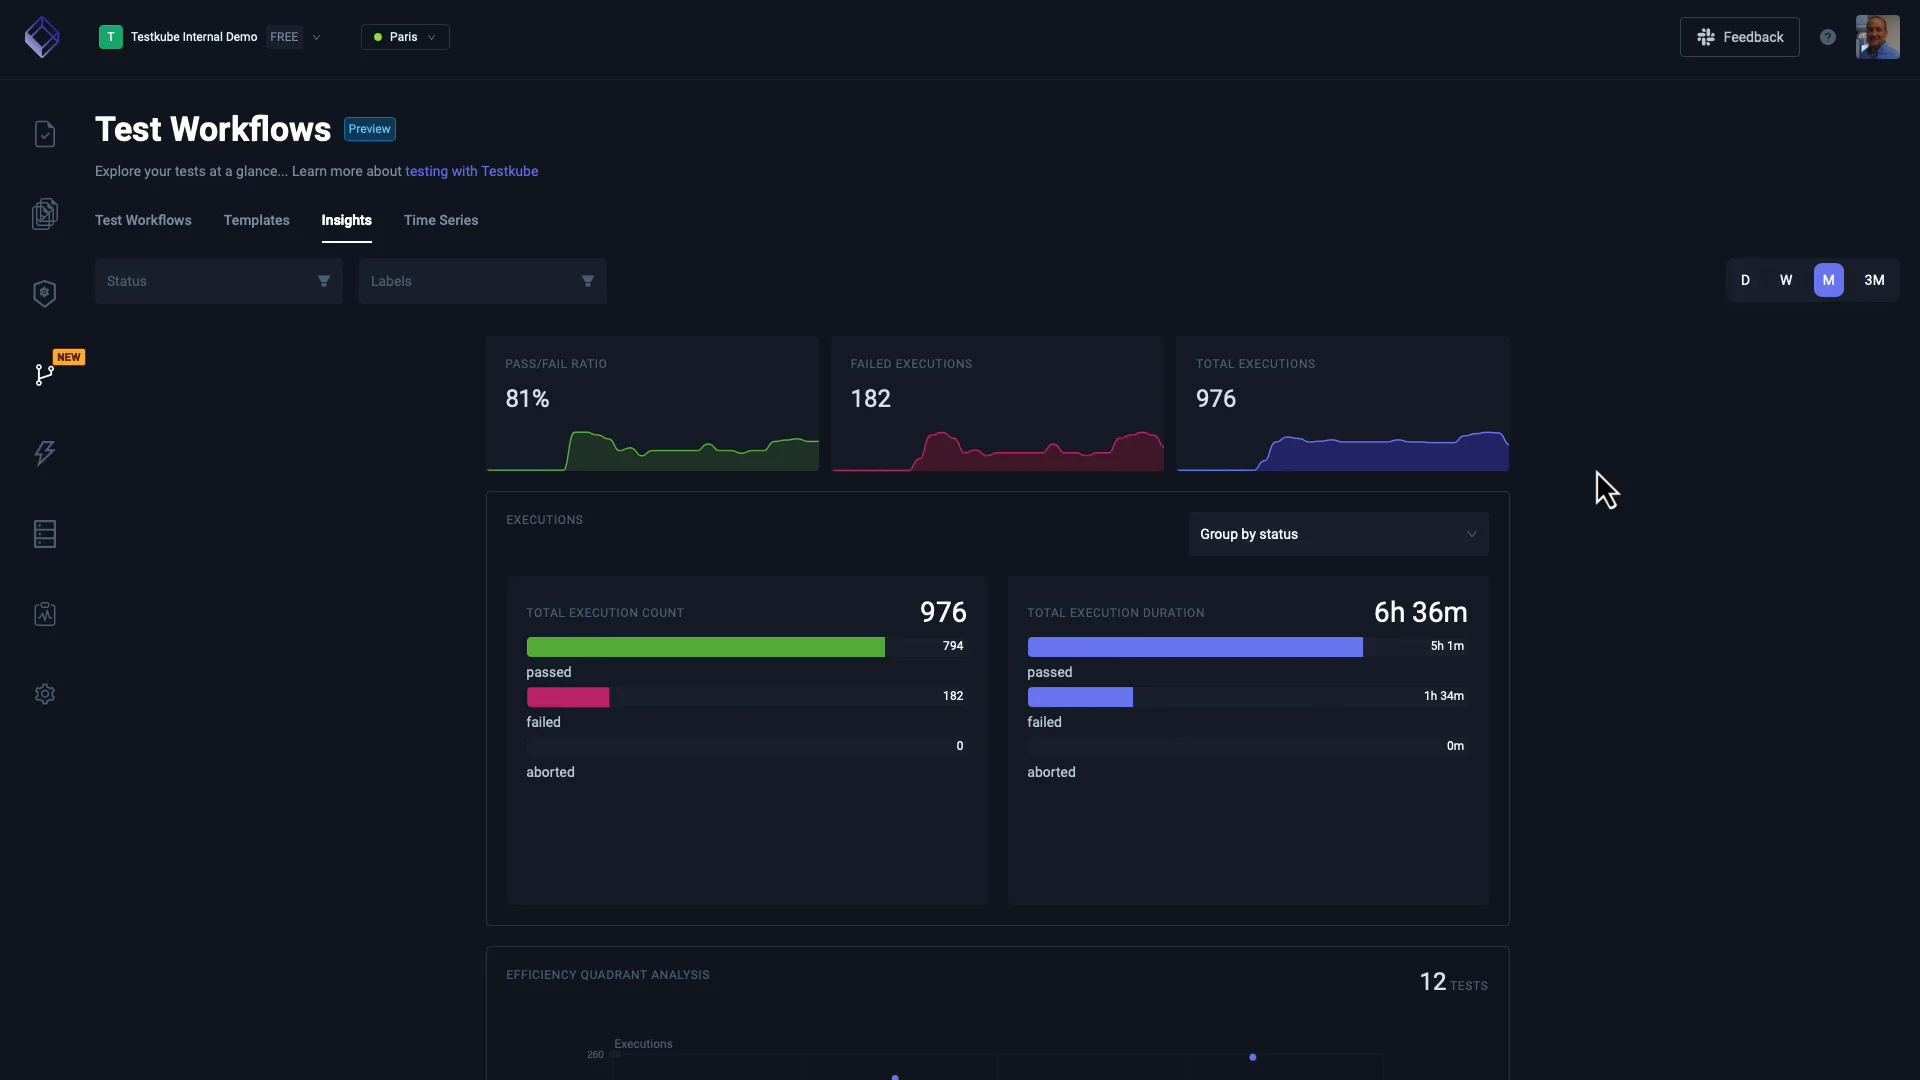
Task: Click the Testkube logo icon
Action: 42,37
